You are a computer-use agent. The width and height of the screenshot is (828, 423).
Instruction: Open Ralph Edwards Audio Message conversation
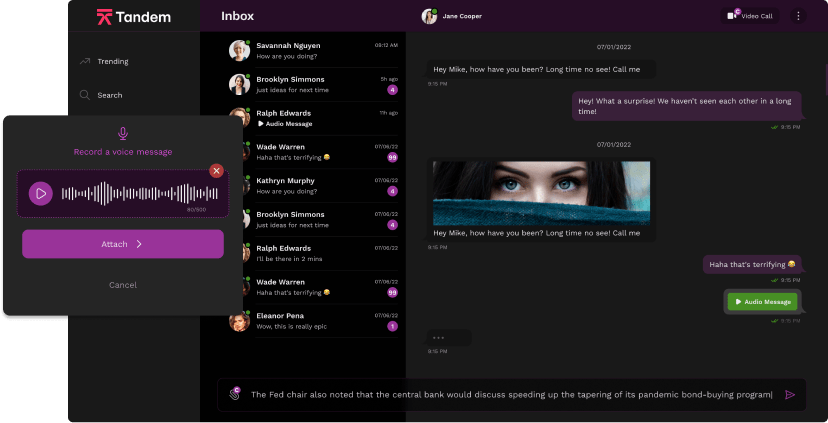314,118
